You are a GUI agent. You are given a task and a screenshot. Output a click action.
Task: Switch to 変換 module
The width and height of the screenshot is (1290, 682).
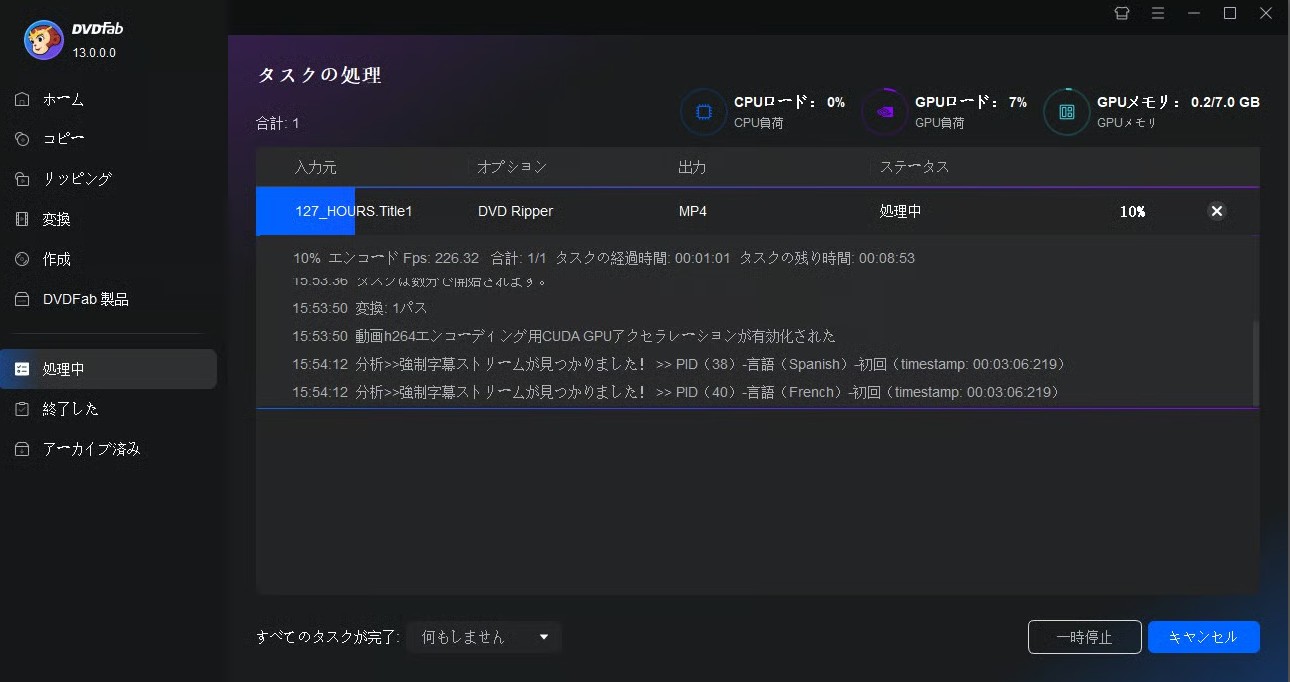(x=56, y=219)
